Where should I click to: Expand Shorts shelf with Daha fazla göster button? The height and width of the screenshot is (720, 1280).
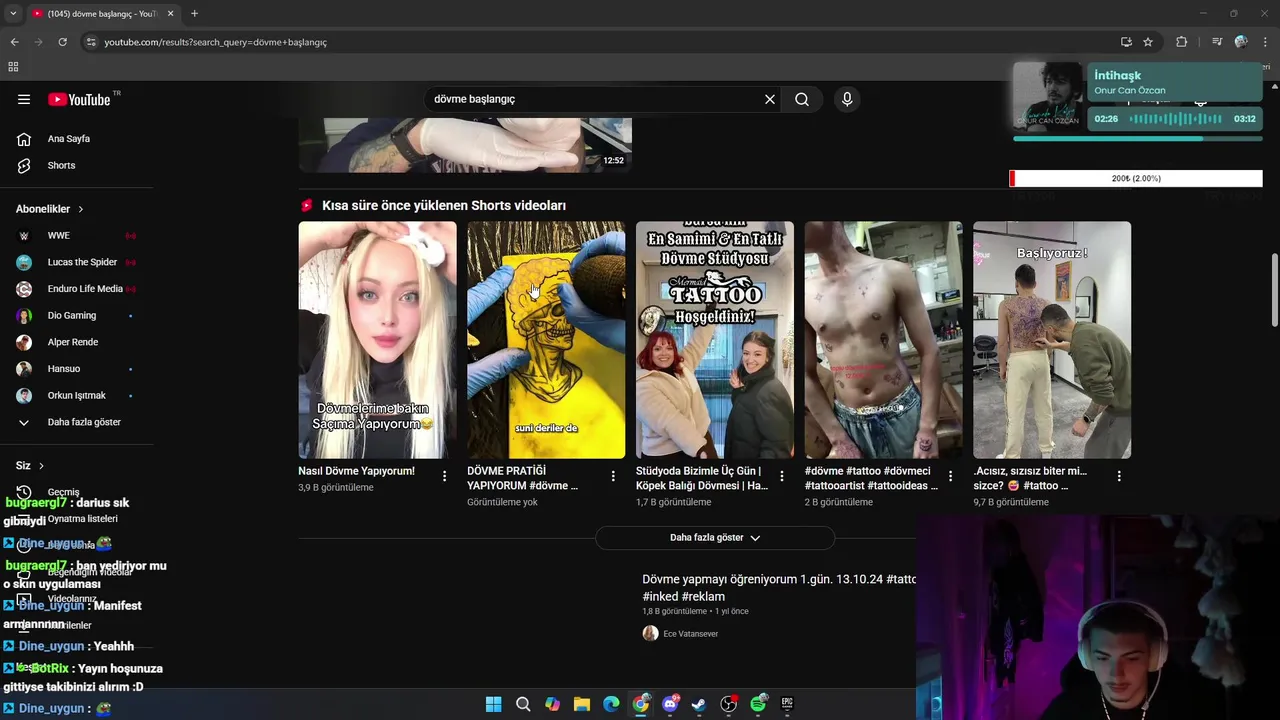click(715, 538)
